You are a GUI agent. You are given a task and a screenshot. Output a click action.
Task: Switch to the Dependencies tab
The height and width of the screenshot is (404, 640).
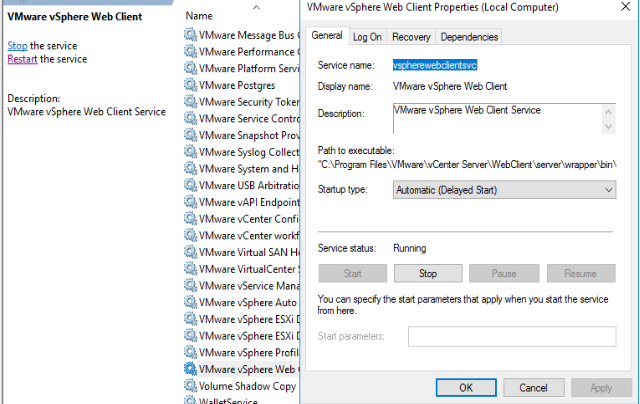coord(469,37)
